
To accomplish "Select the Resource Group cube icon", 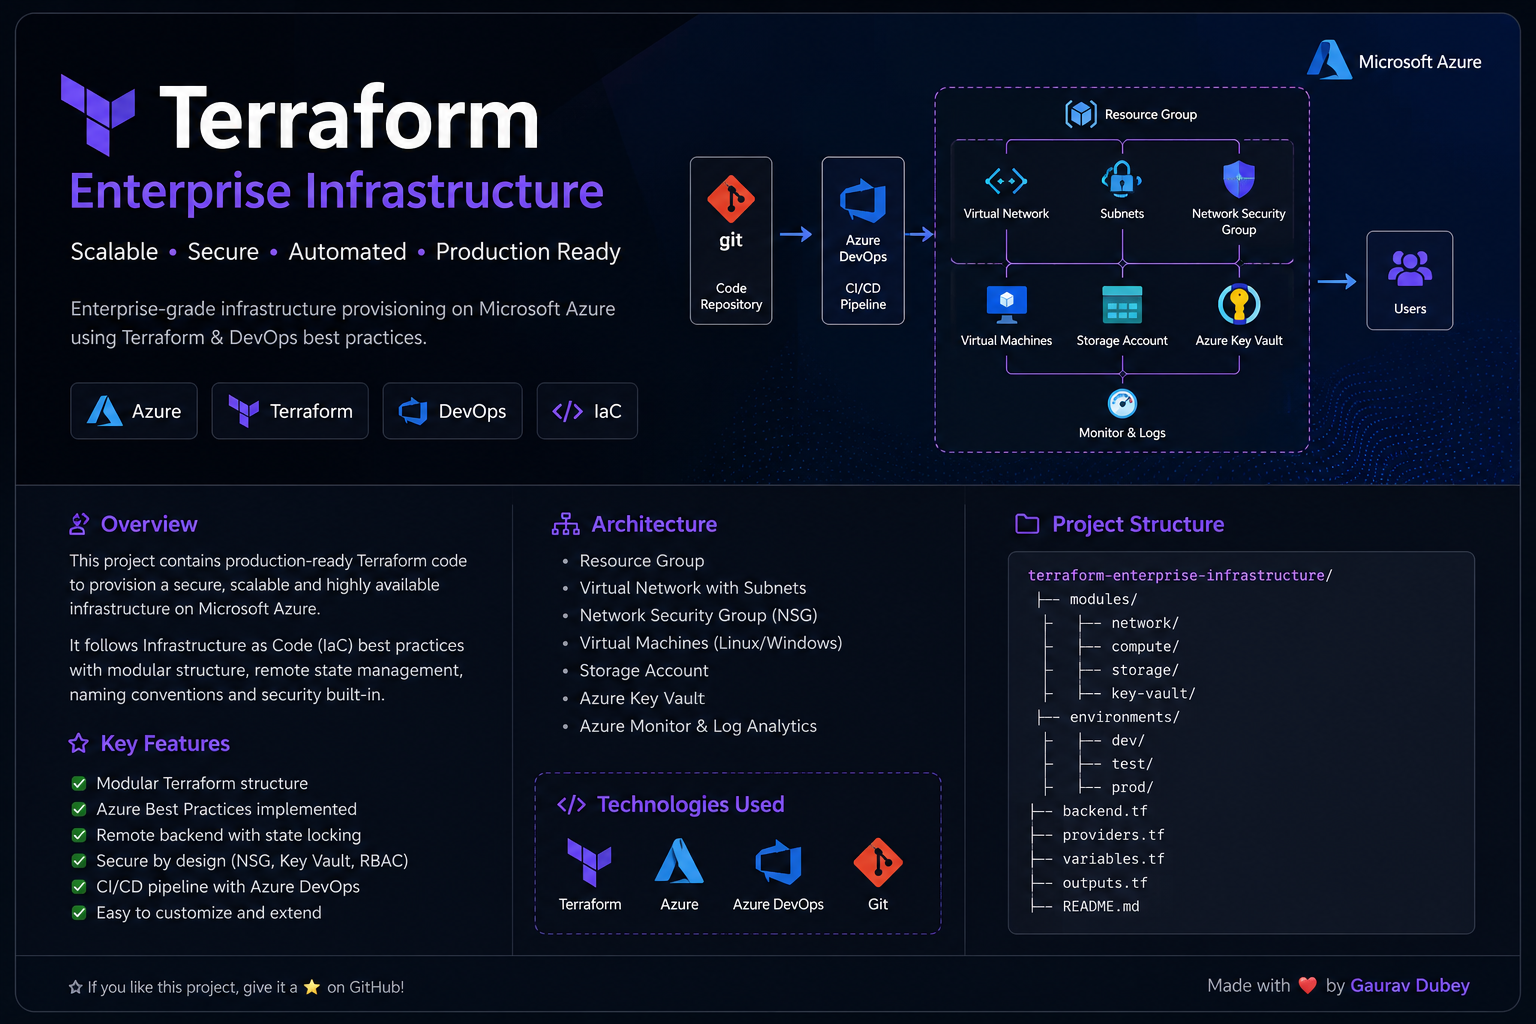I will coord(1081,114).
